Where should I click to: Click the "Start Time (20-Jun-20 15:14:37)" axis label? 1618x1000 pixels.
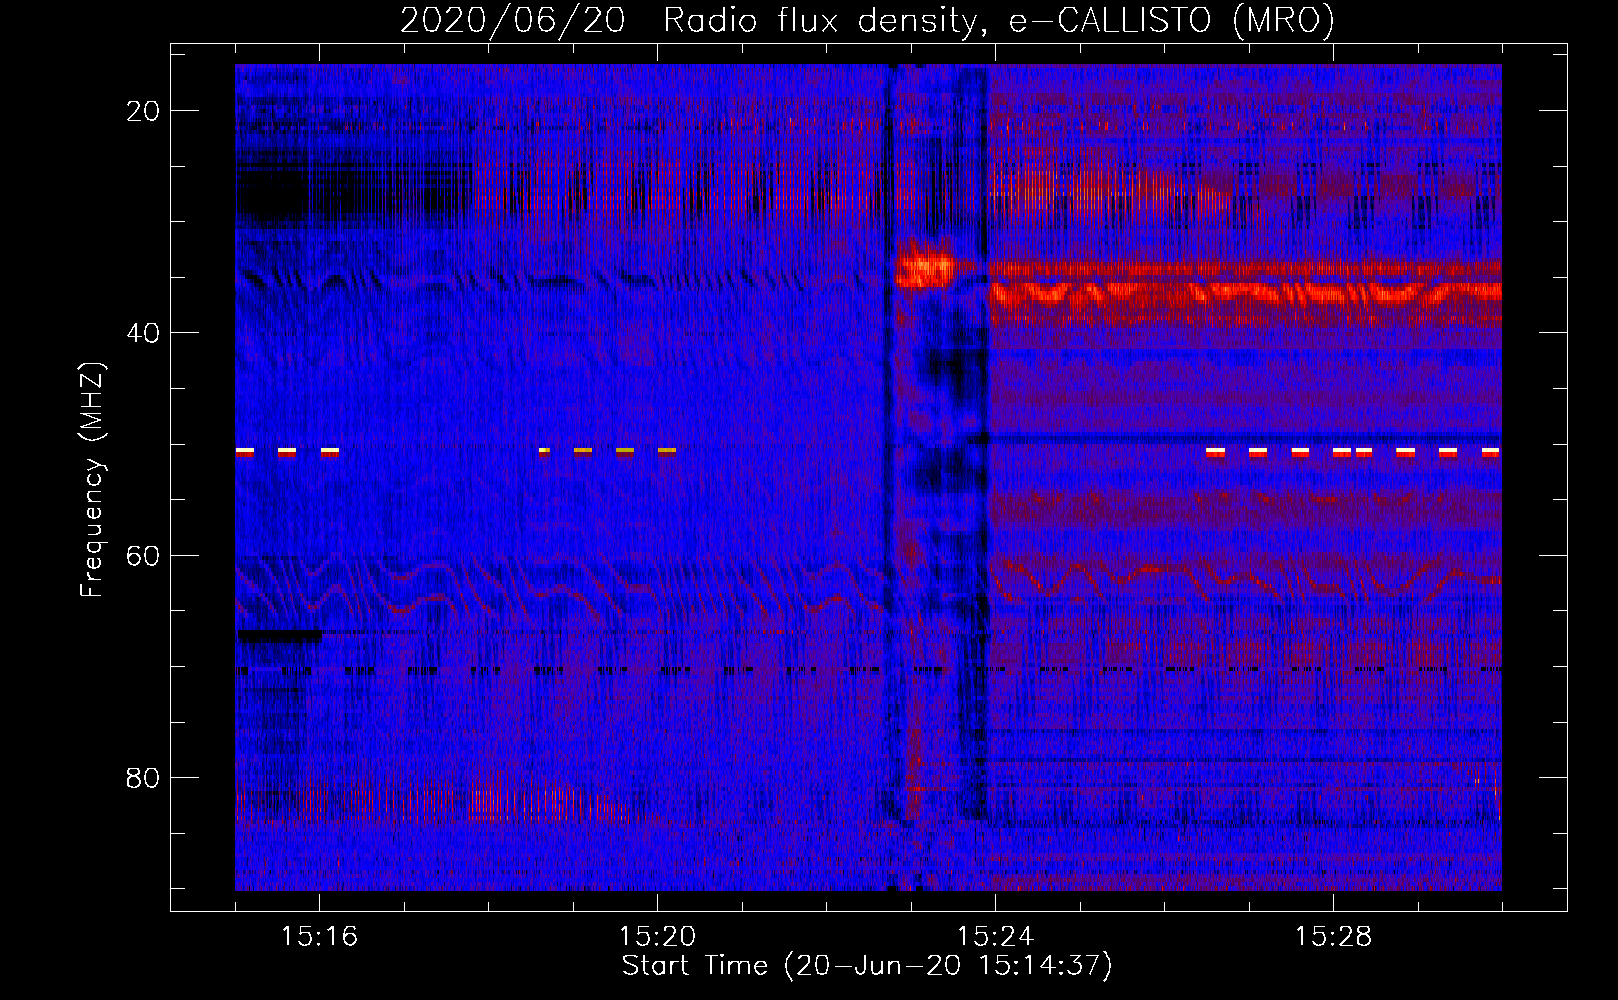click(867, 966)
